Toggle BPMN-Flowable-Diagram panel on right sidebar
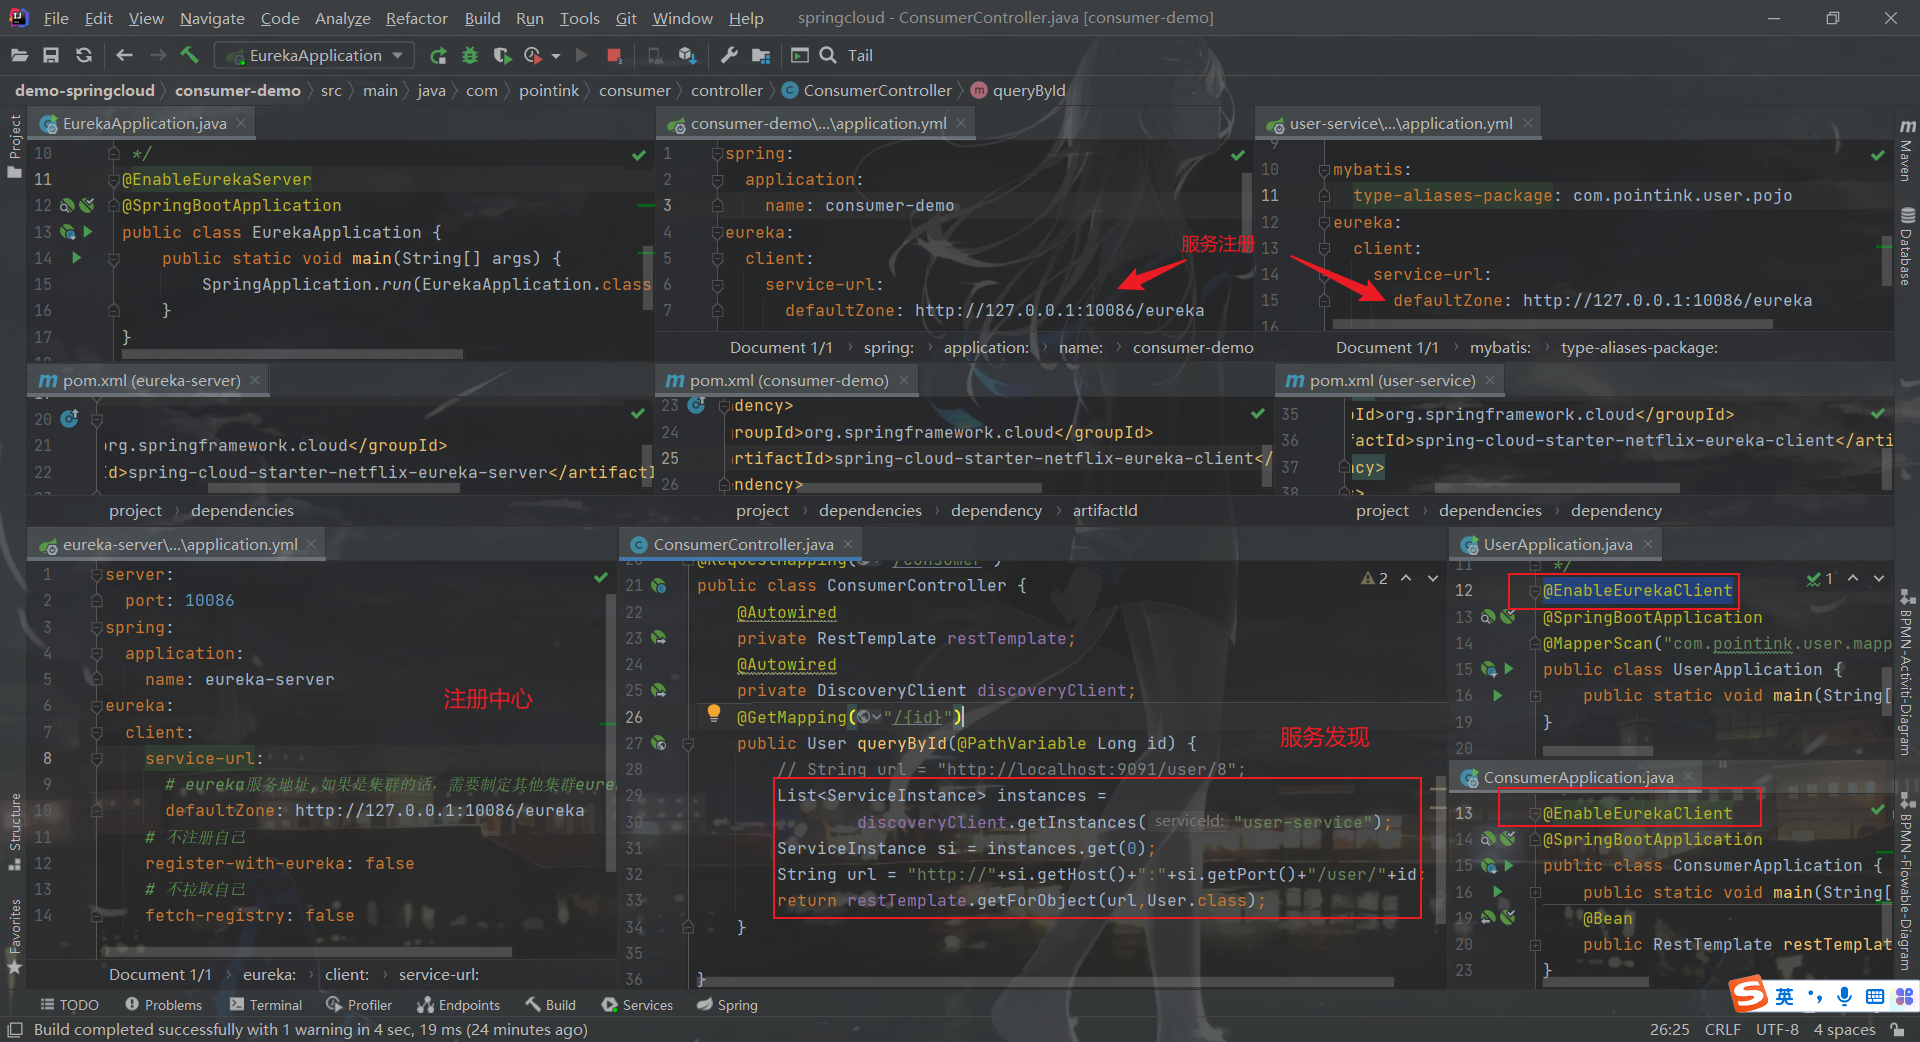The height and width of the screenshot is (1042, 1920). pyautogui.click(x=1907, y=882)
